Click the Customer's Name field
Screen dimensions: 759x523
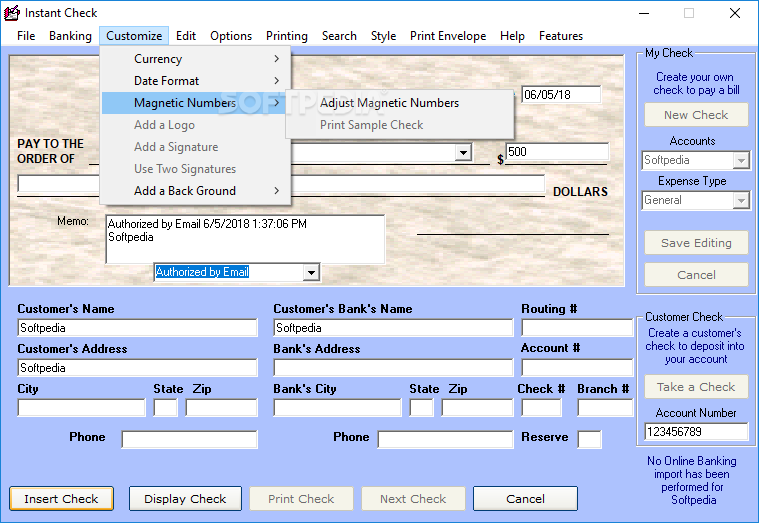137,328
